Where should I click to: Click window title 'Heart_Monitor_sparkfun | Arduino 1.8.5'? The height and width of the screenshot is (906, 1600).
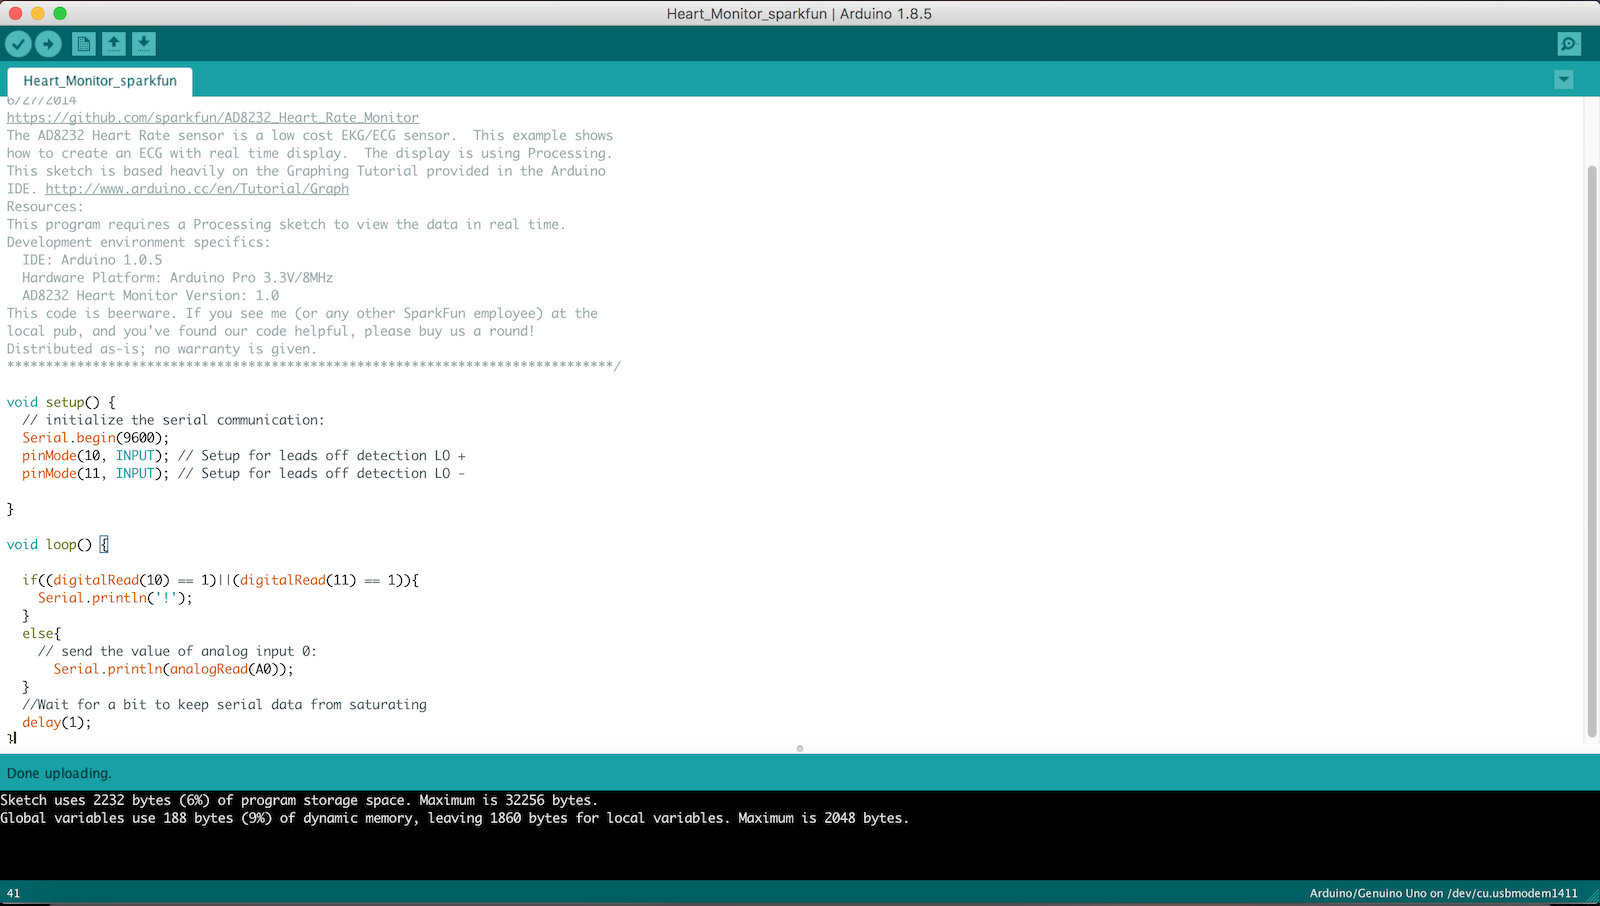tap(799, 13)
